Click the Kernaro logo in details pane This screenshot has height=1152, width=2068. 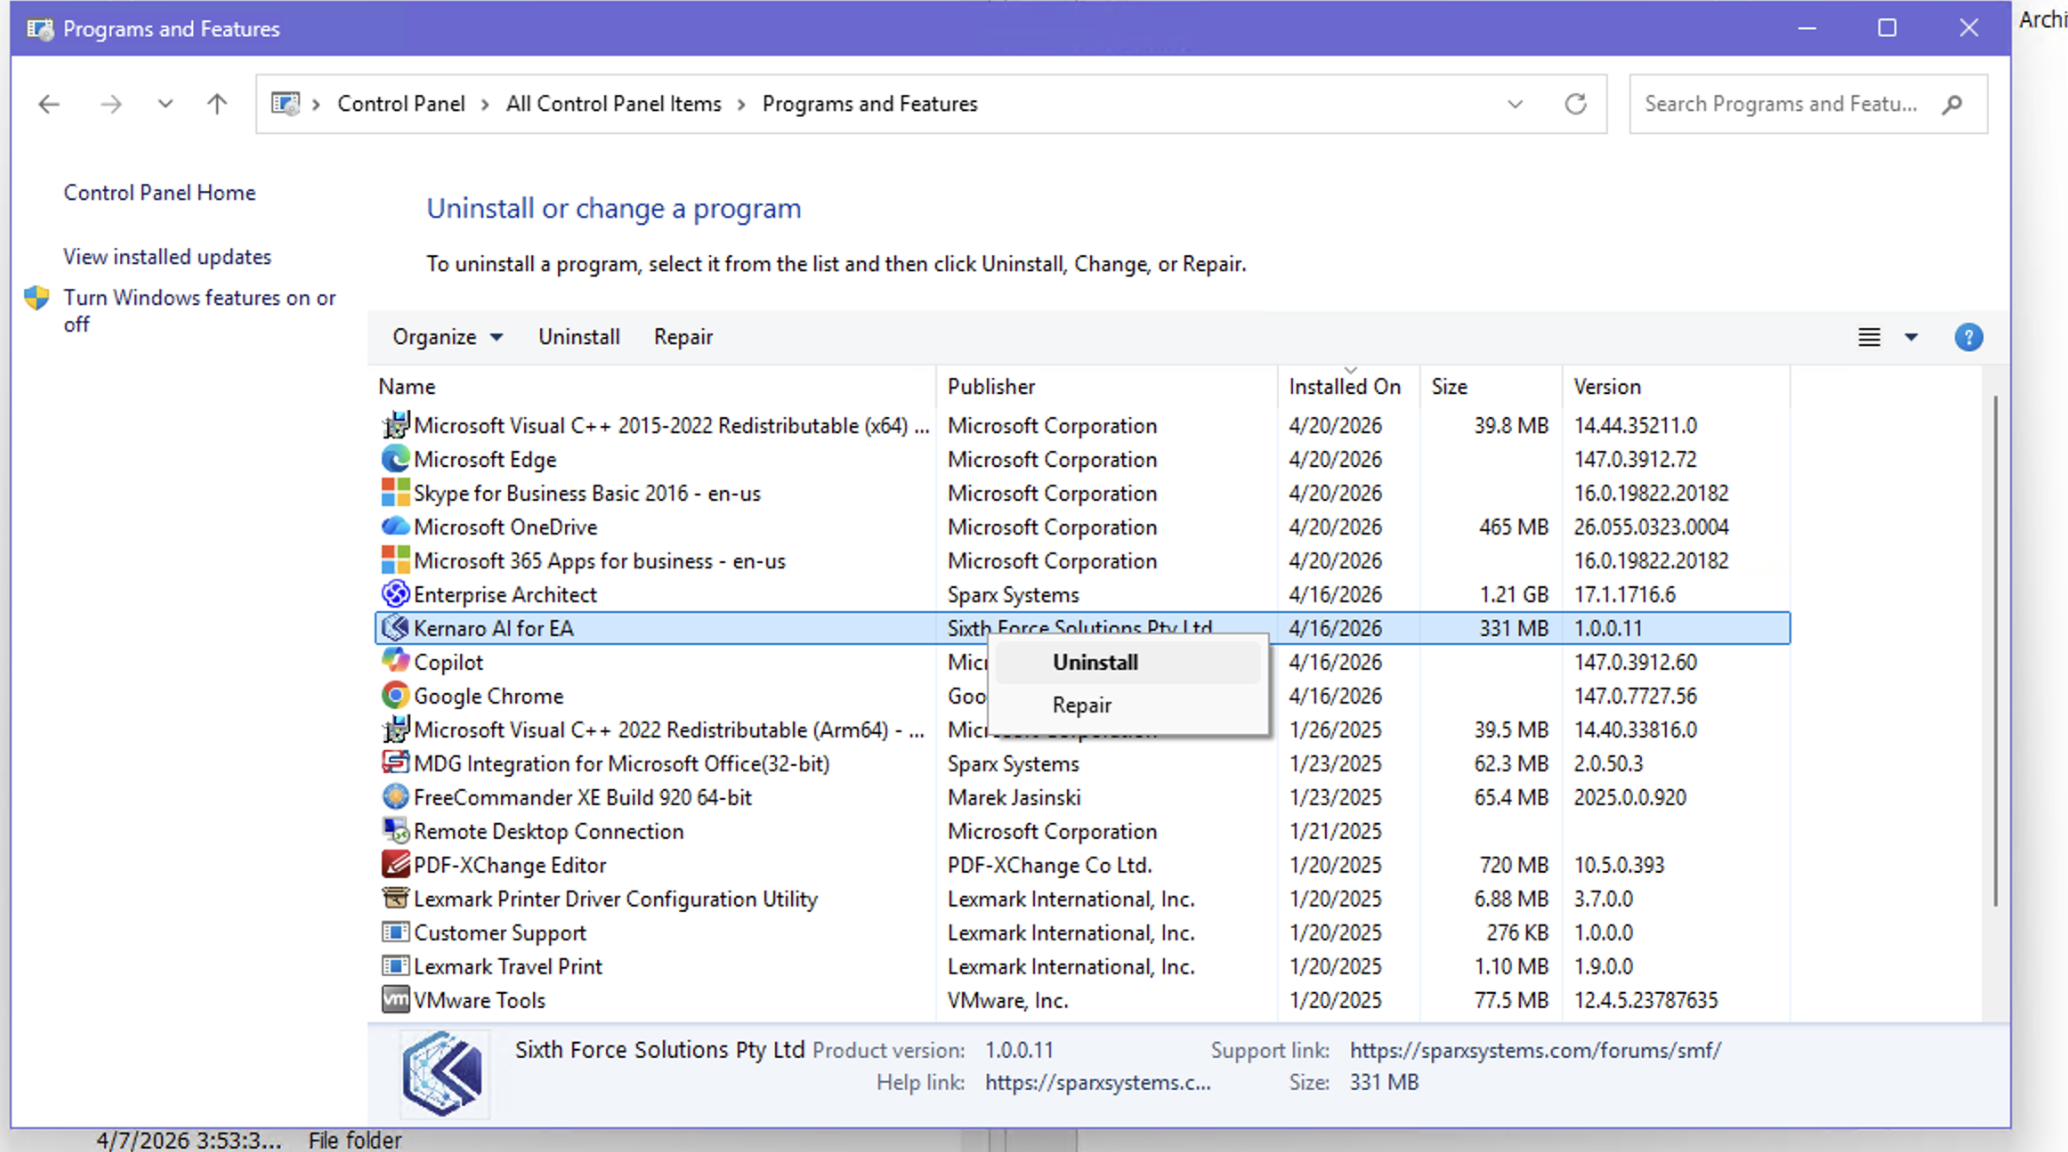[x=443, y=1074]
